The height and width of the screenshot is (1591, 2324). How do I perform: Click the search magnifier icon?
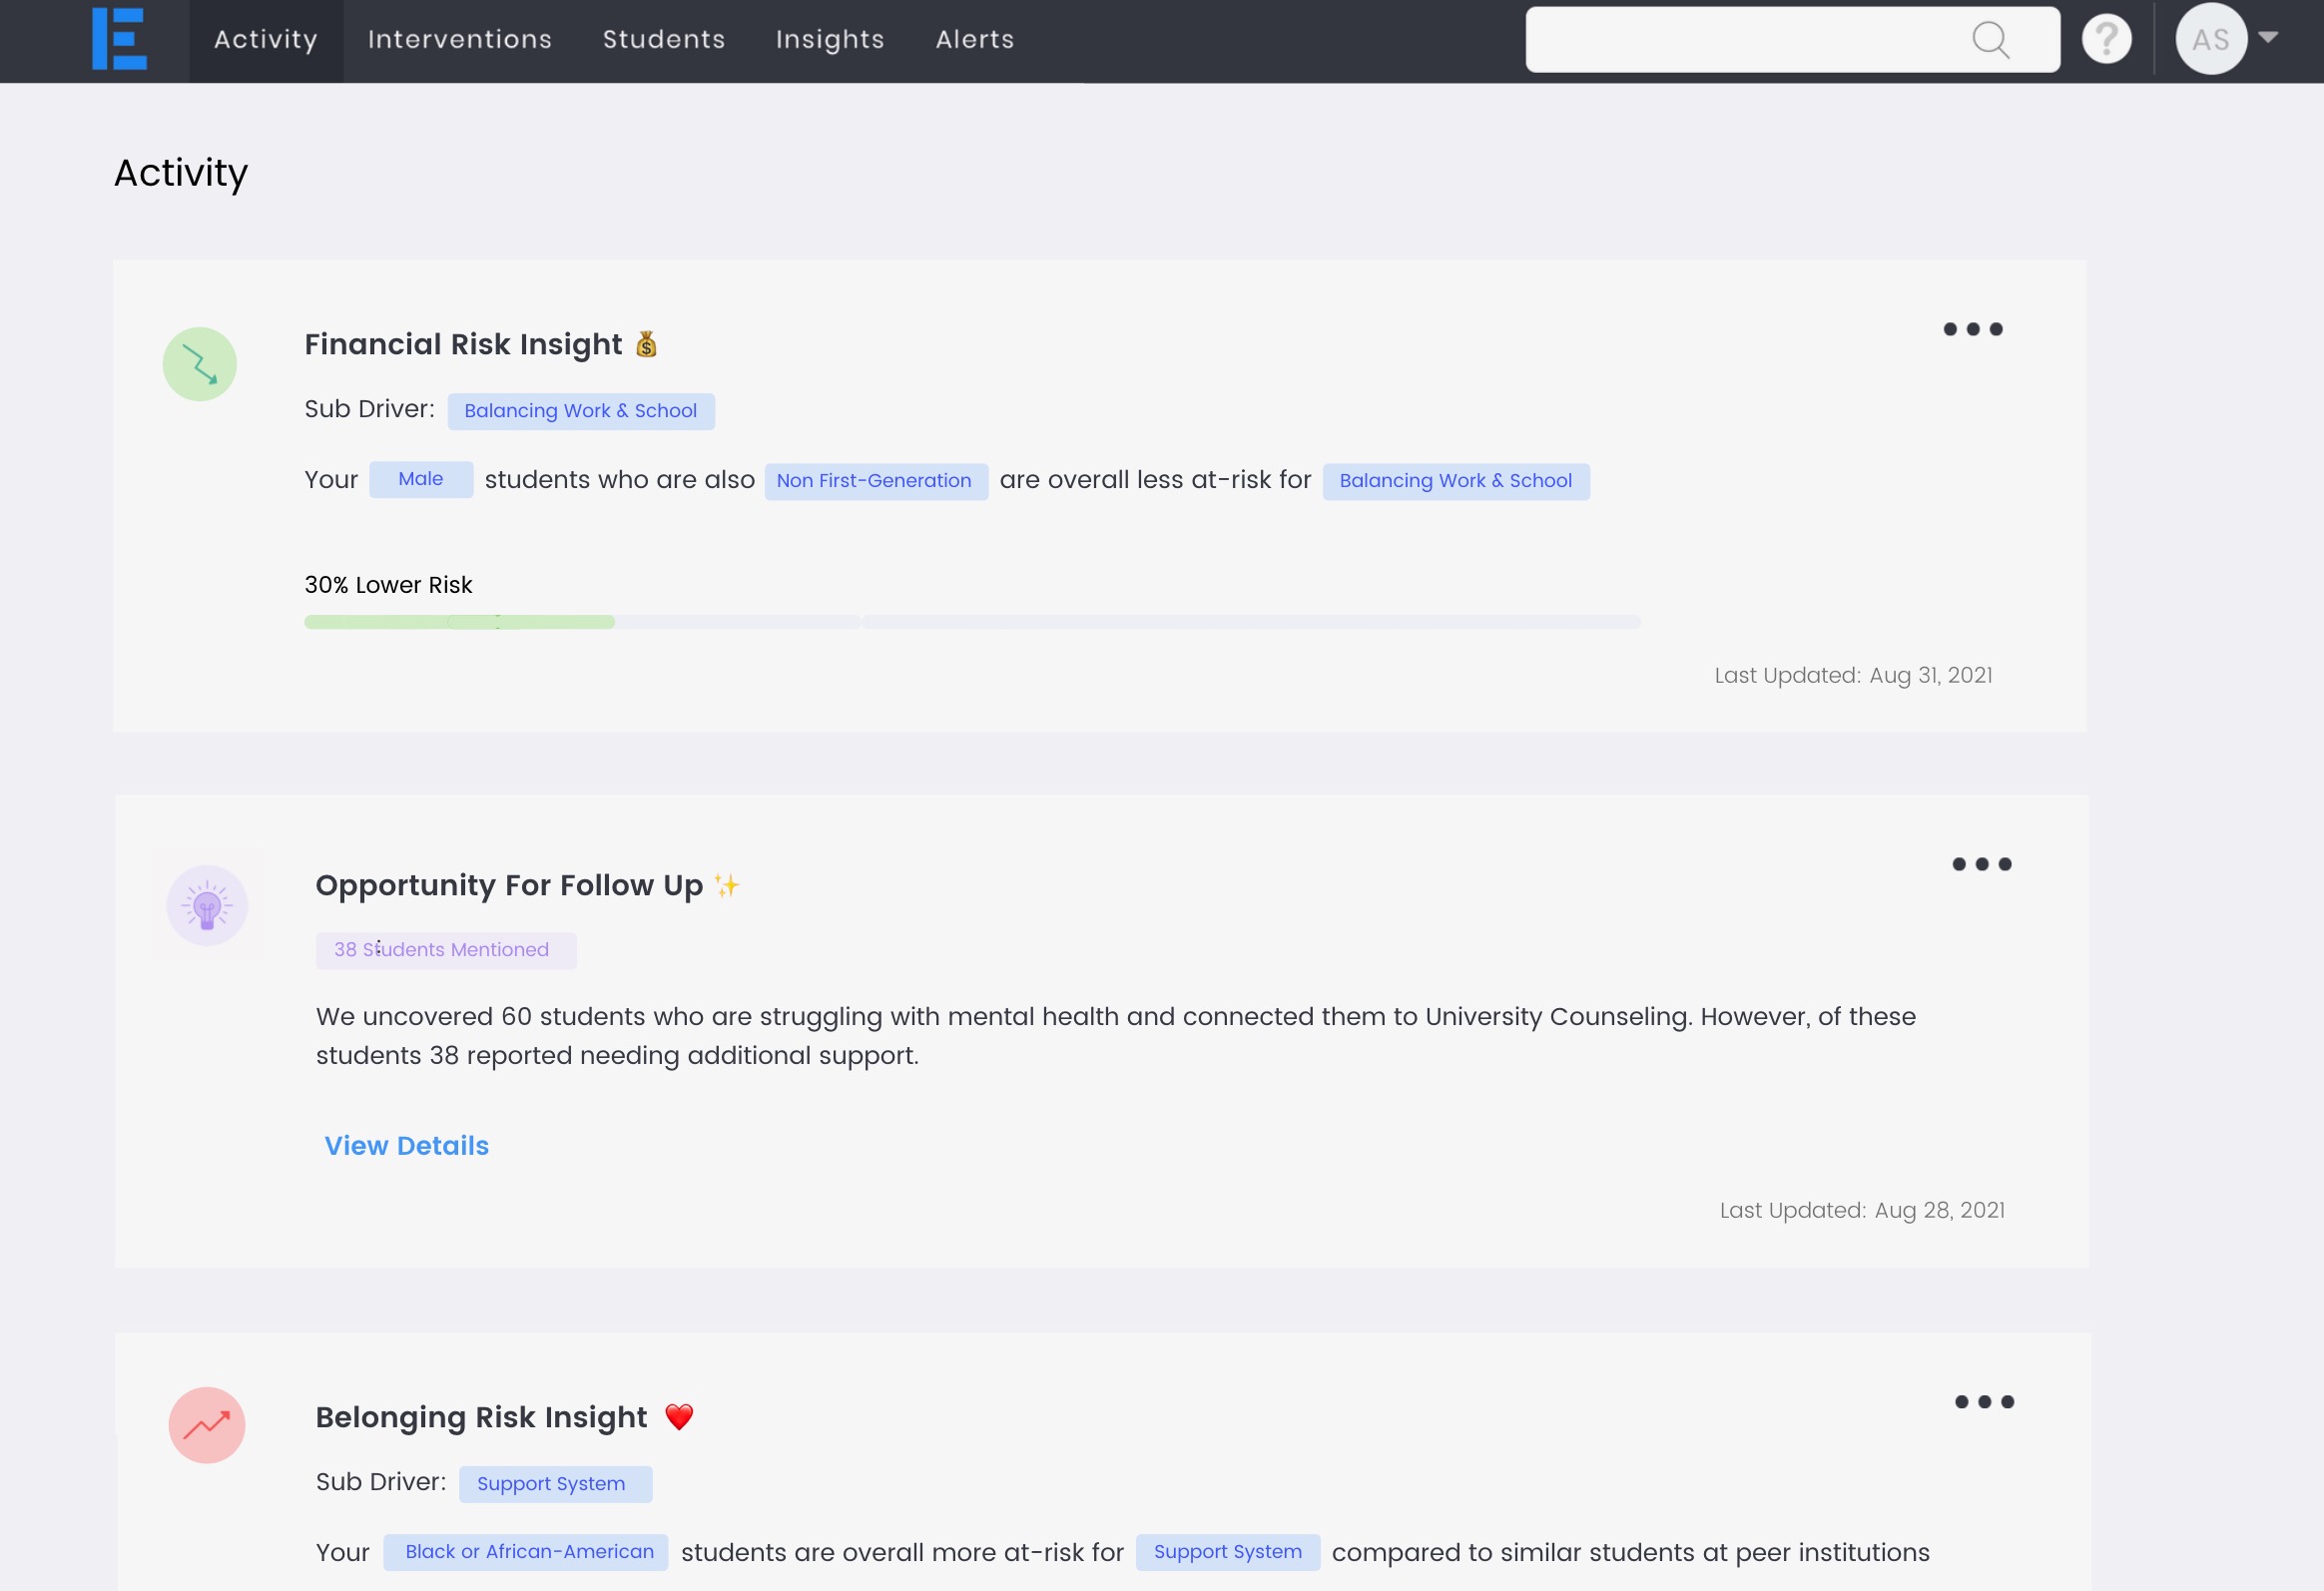[1990, 40]
